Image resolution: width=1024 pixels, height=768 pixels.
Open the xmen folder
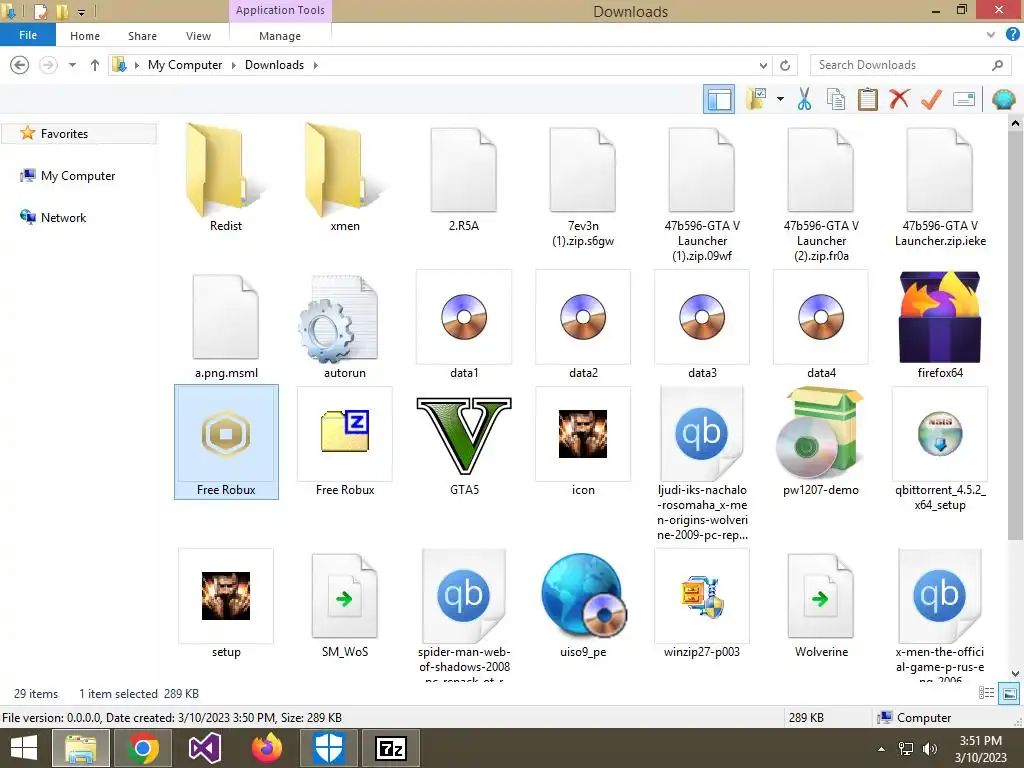click(345, 178)
